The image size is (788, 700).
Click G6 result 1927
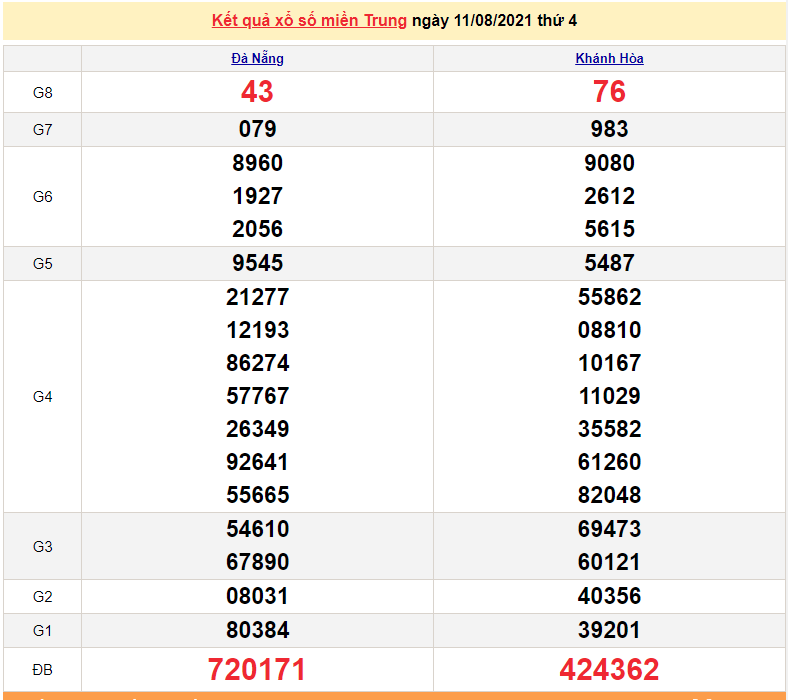[x=257, y=196]
